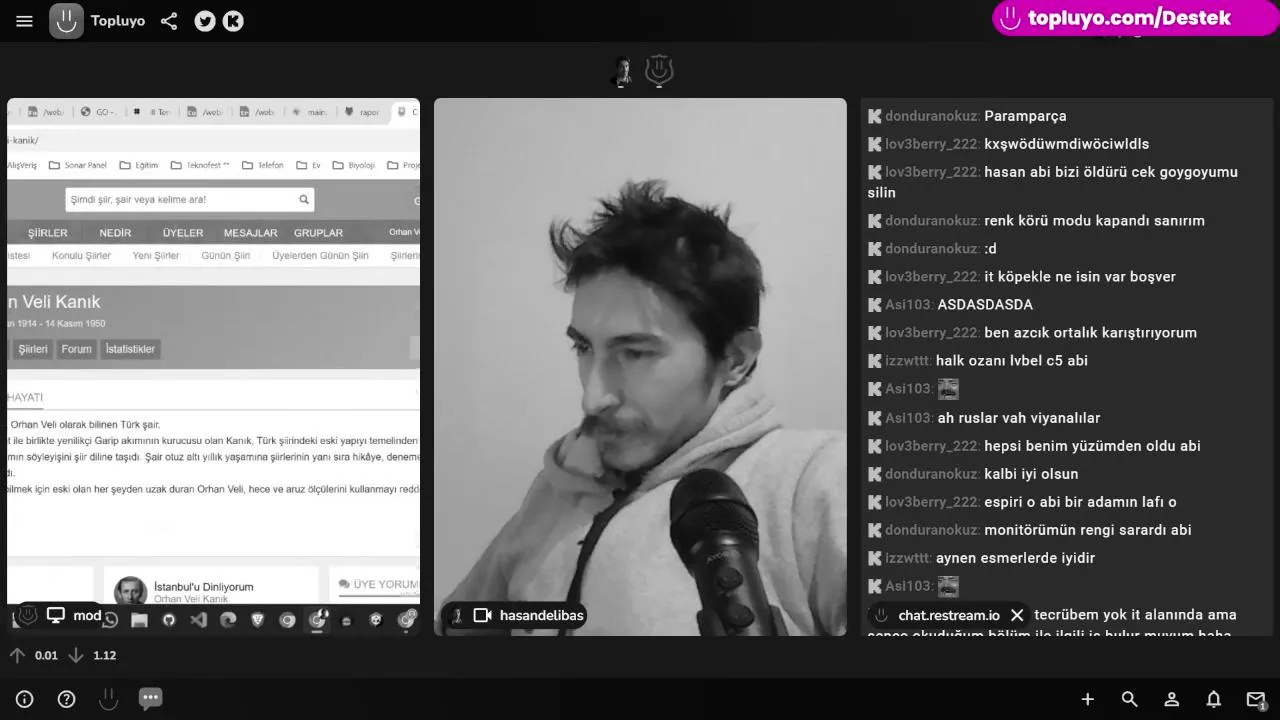Image resolution: width=1280 pixels, height=720 pixels.
Task: Open Brave from the shared-screen taskbar
Action: tap(258, 620)
